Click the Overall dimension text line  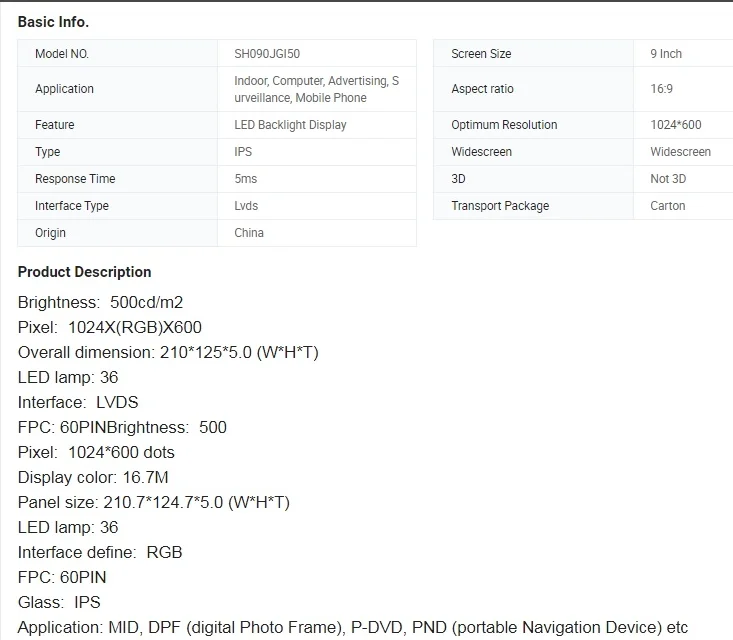(168, 352)
